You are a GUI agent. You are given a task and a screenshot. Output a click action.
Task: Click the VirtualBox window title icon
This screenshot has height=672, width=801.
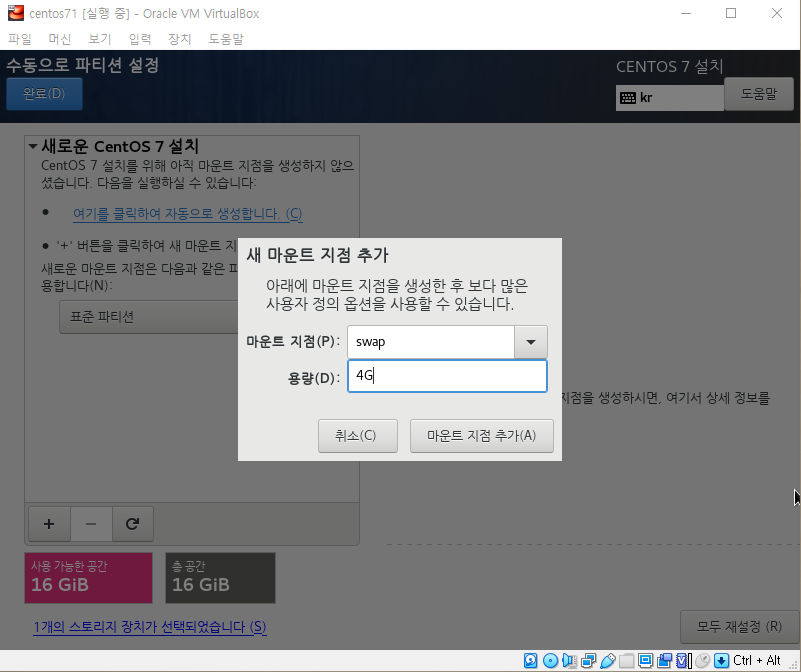pyautogui.click(x=16, y=13)
